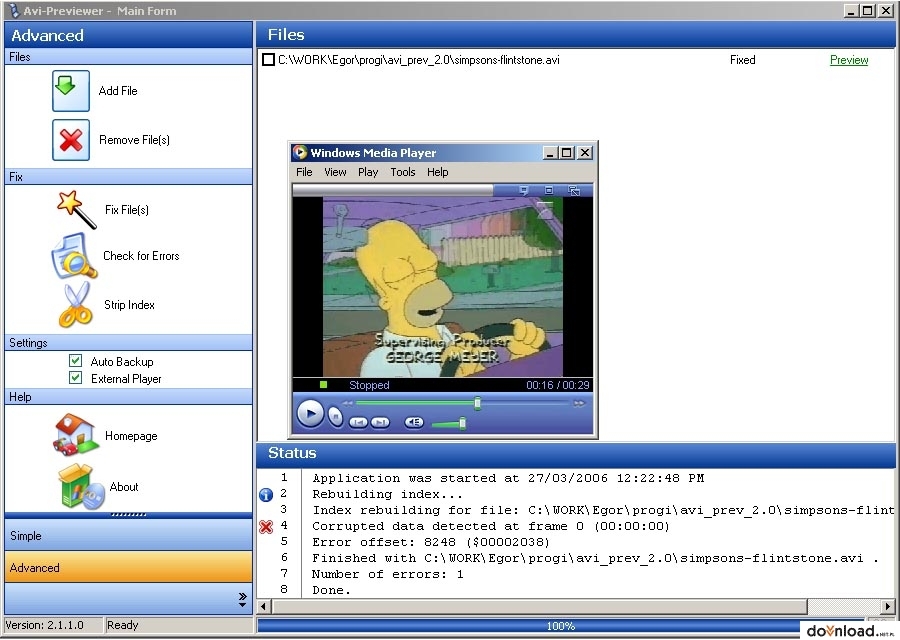Click the blue info icon on status line 2
Image resolution: width=900 pixels, height=640 pixels.
[x=266, y=494]
